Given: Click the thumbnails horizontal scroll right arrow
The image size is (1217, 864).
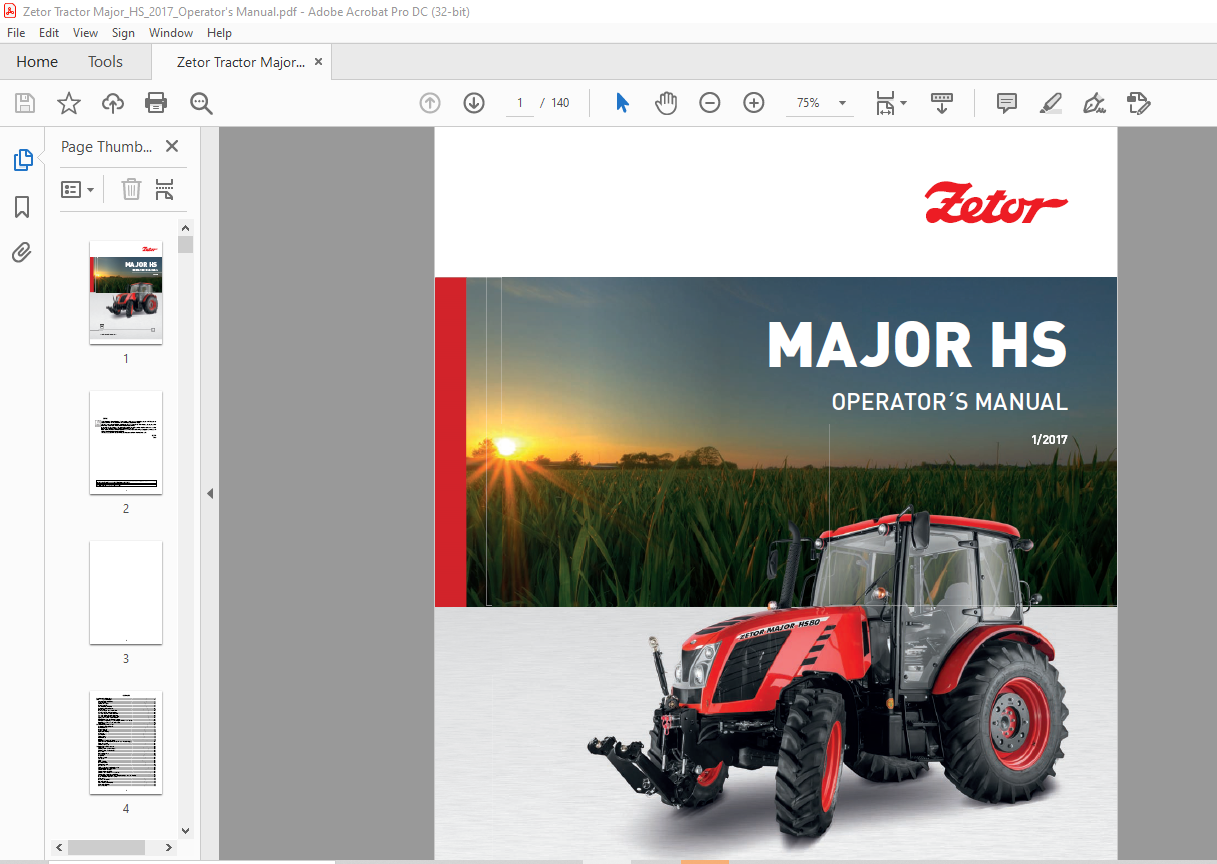Looking at the screenshot, I should pyautogui.click(x=168, y=847).
